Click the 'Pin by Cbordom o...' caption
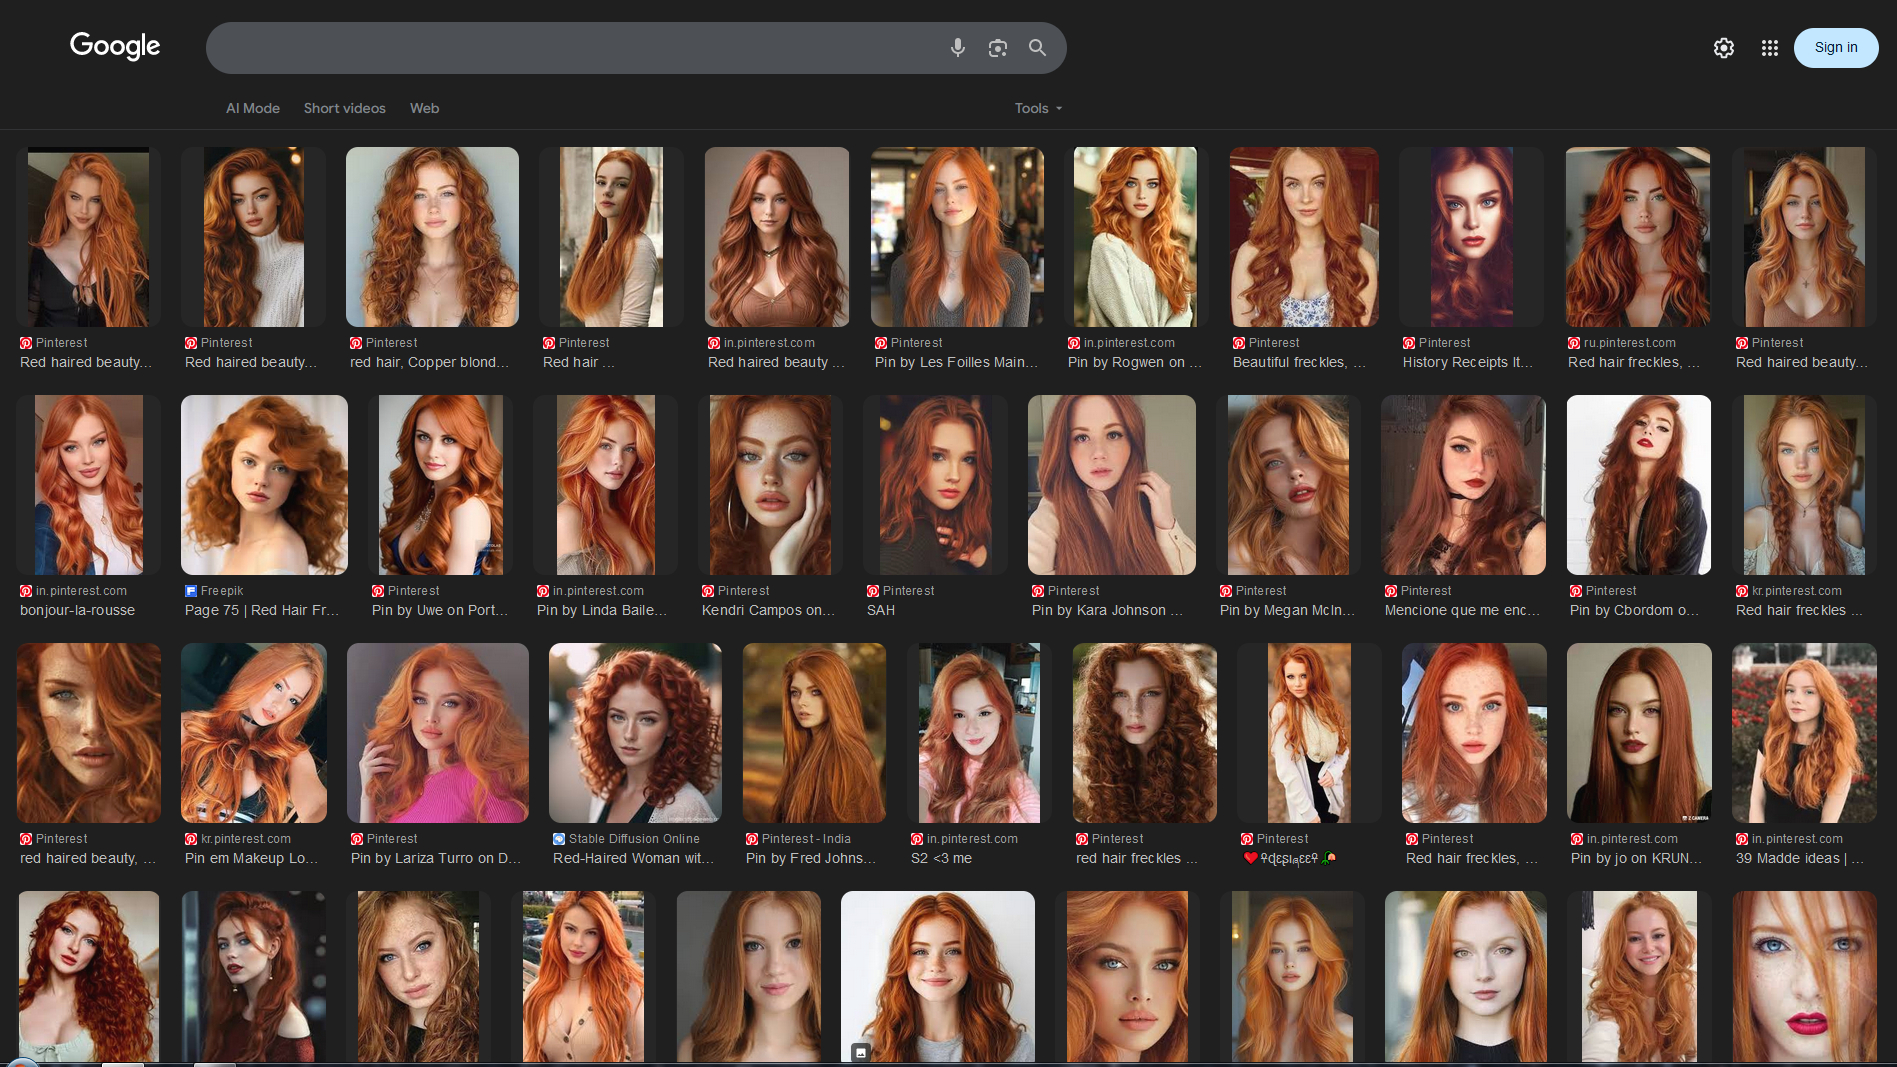The width and height of the screenshot is (1897, 1067). 1634,610
